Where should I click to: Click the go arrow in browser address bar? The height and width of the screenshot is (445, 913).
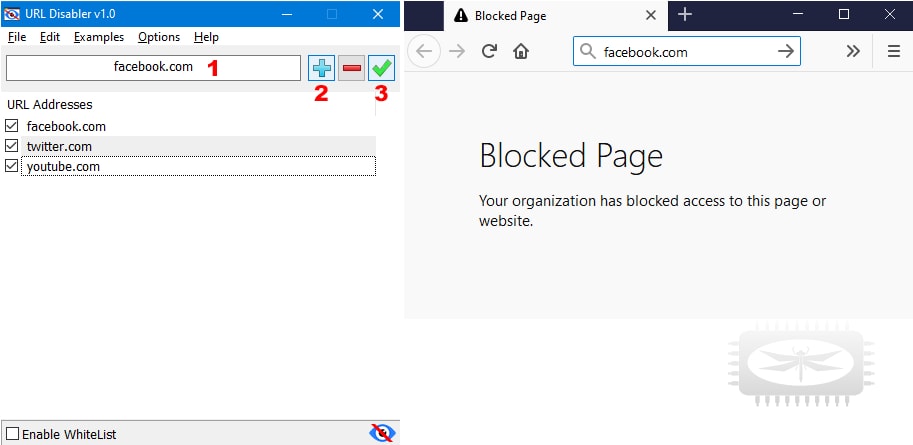(785, 51)
